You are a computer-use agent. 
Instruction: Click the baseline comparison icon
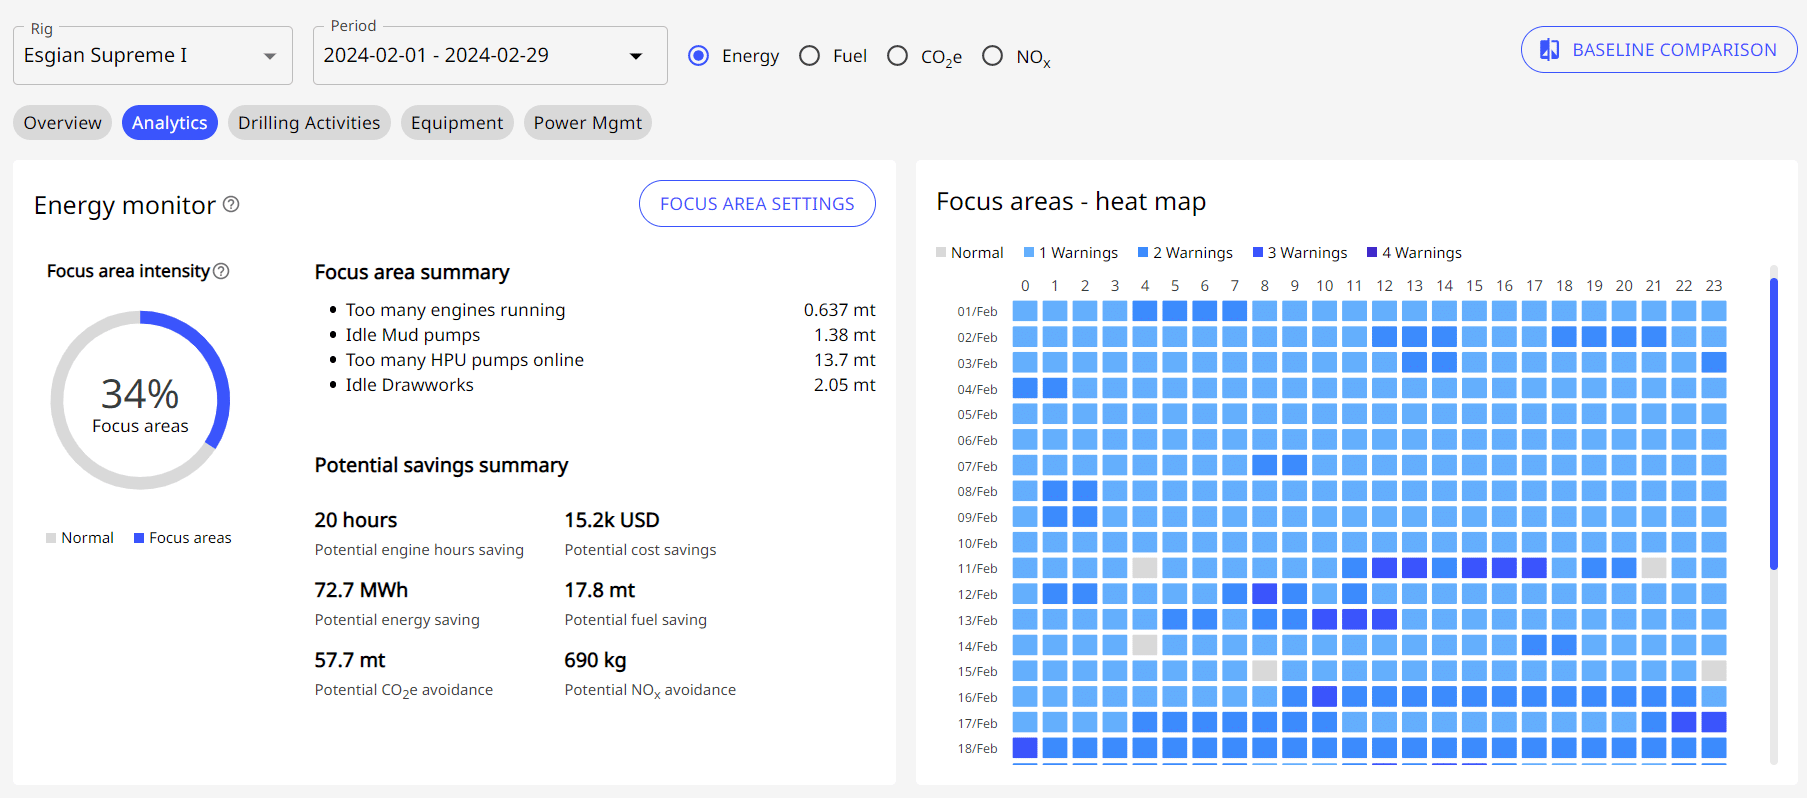click(x=1549, y=50)
